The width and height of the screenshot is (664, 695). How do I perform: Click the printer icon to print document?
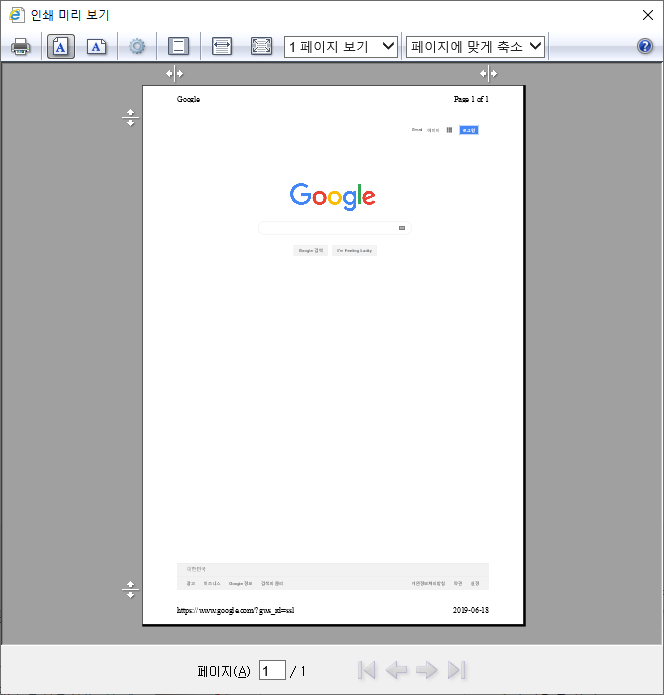click(x=20, y=47)
